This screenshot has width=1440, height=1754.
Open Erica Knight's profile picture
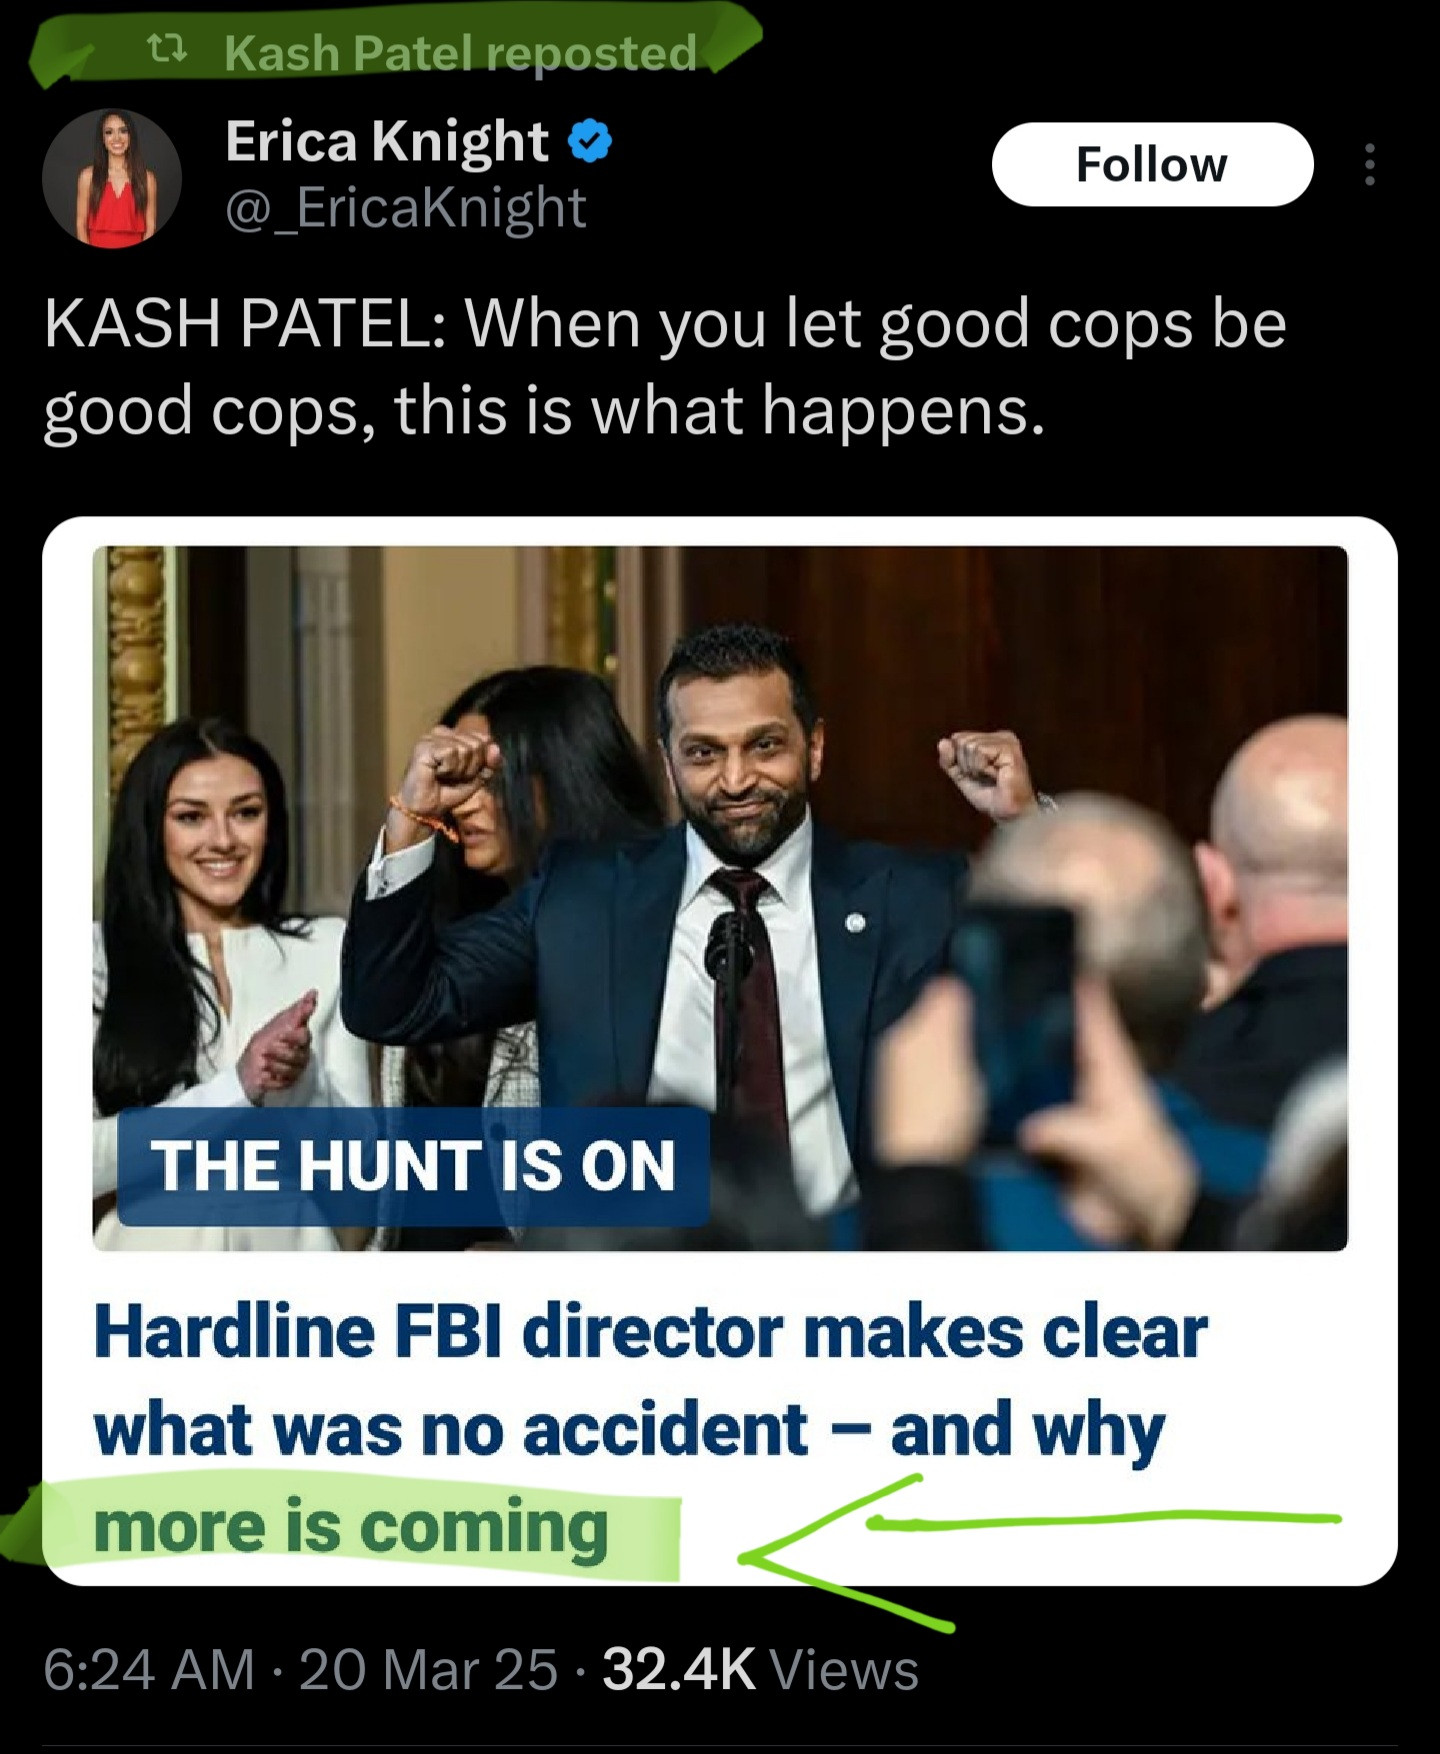[x=112, y=178]
